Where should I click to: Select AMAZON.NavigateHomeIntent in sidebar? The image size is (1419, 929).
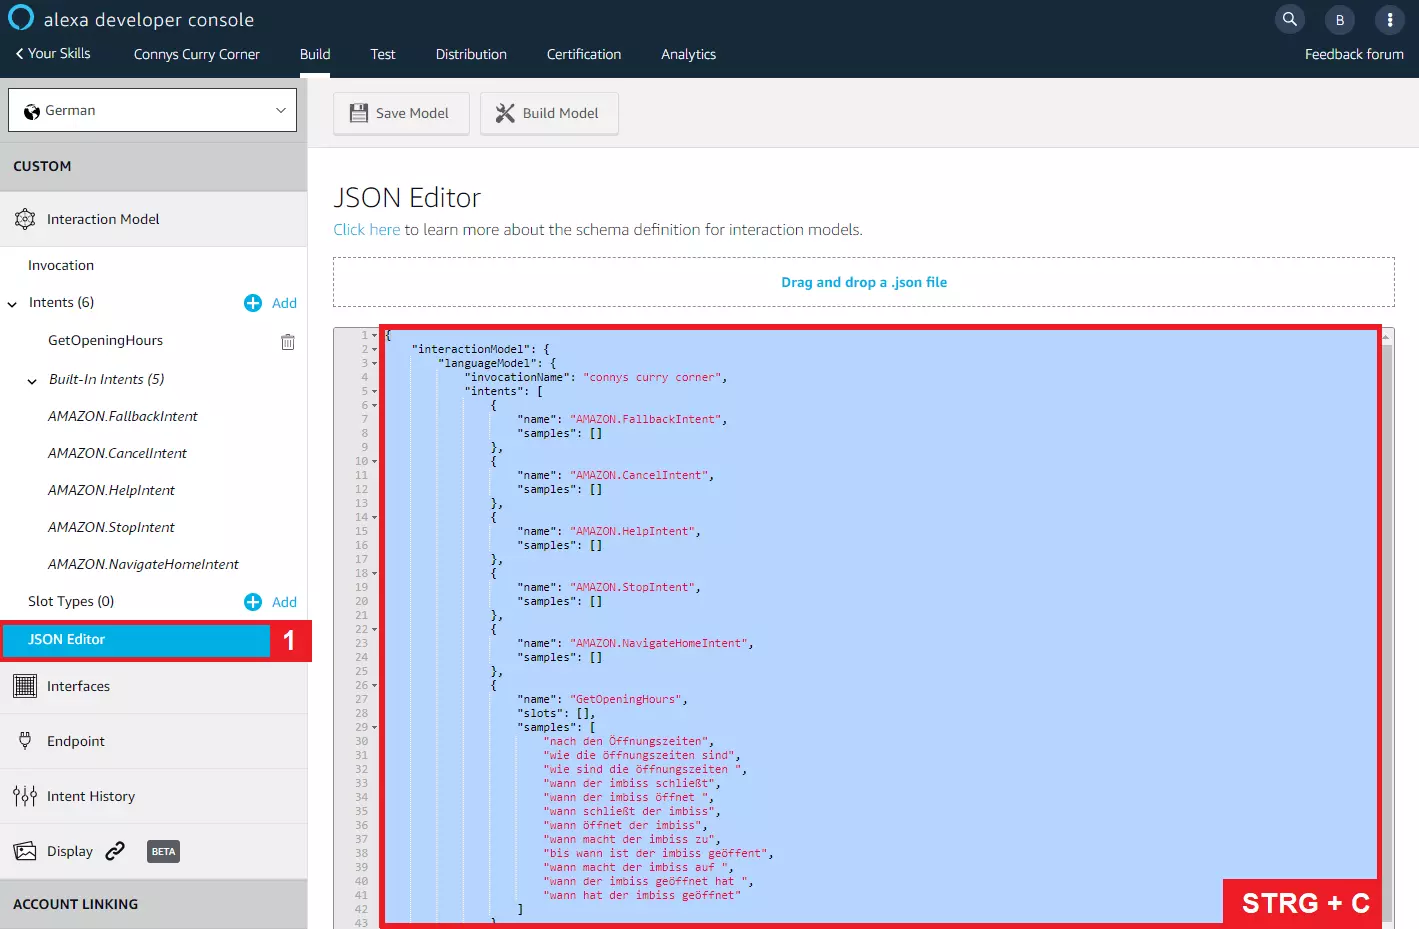pyautogui.click(x=144, y=564)
